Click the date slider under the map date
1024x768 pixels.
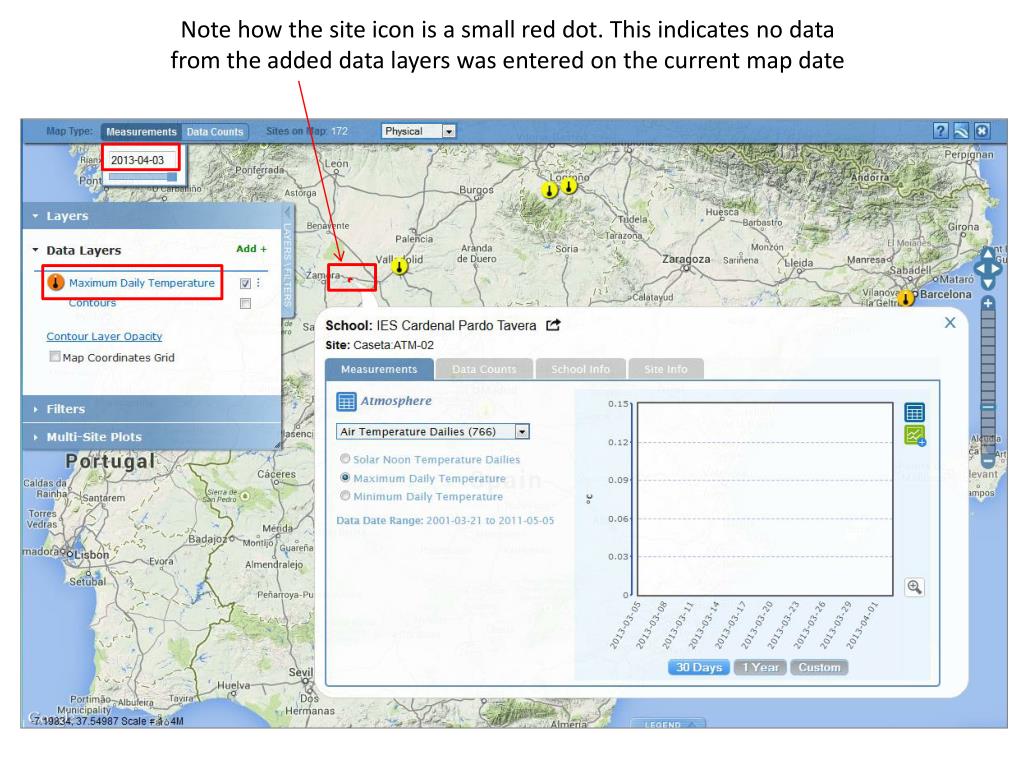143,176
